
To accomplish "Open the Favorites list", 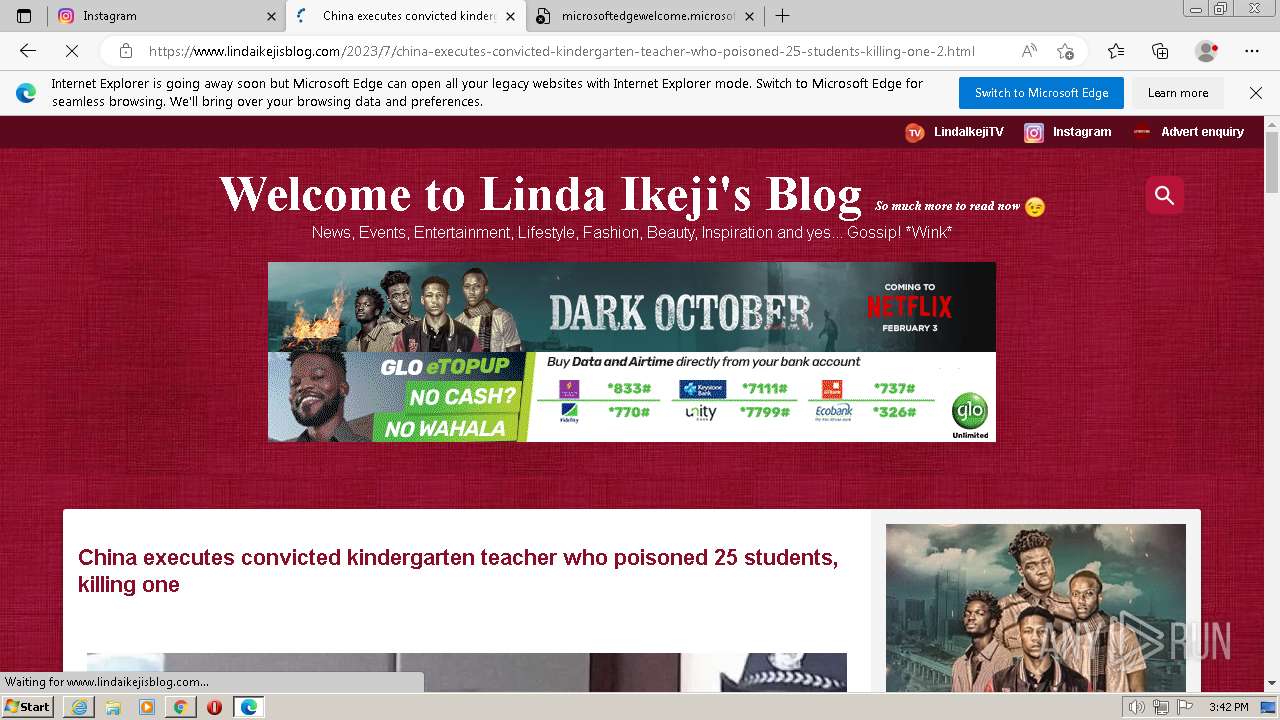I will point(1116,51).
